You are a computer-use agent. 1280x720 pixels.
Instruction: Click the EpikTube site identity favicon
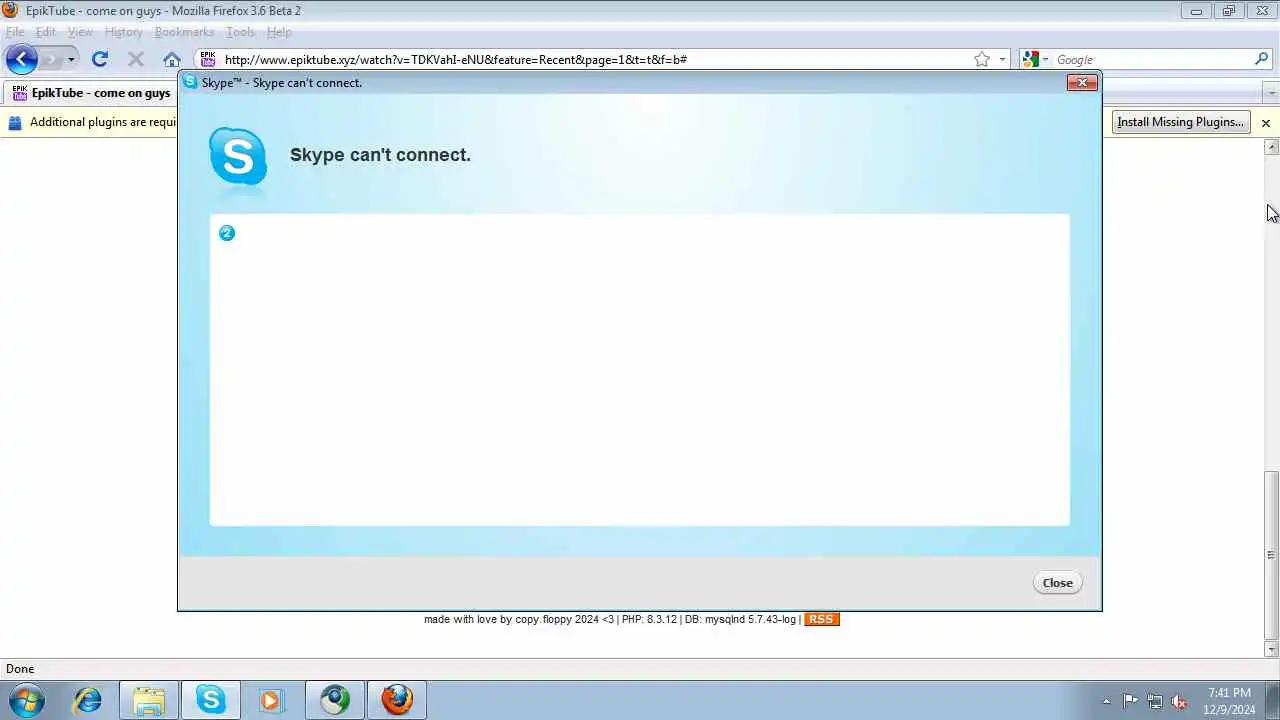pyautogui.click(x=208, y=59)
